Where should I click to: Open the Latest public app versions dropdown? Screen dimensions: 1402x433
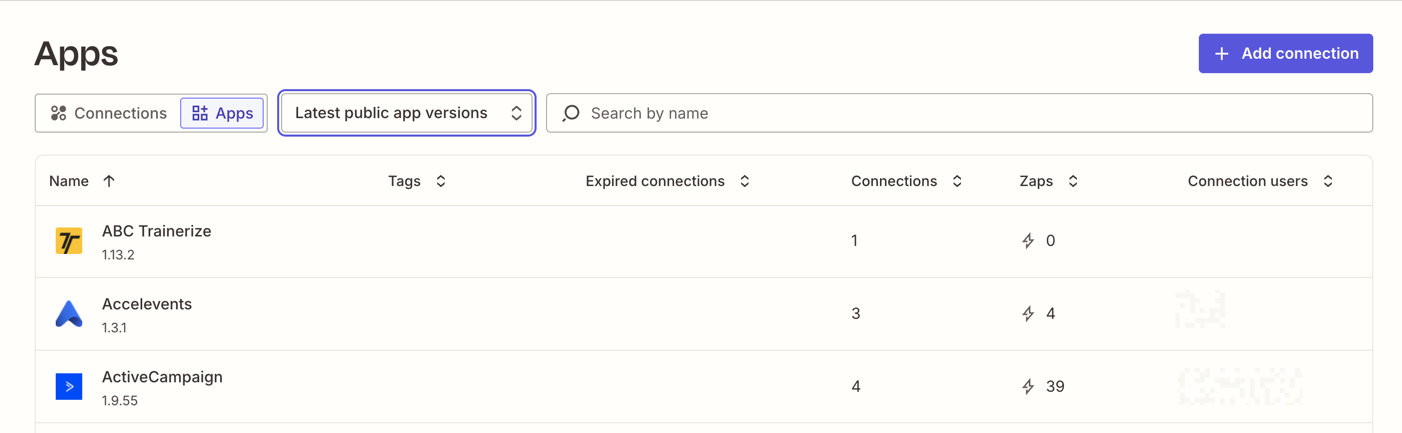click(407, 113)
